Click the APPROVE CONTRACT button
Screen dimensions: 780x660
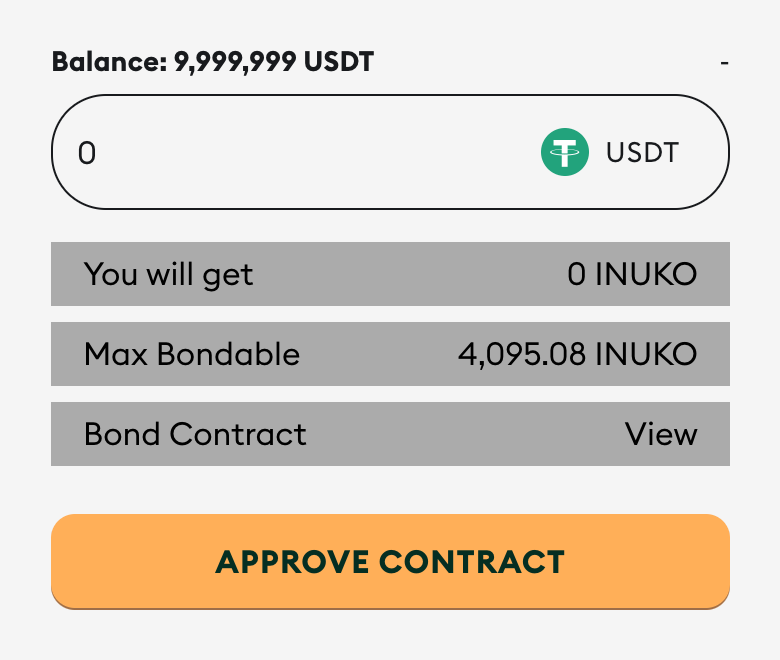[390, 561]
